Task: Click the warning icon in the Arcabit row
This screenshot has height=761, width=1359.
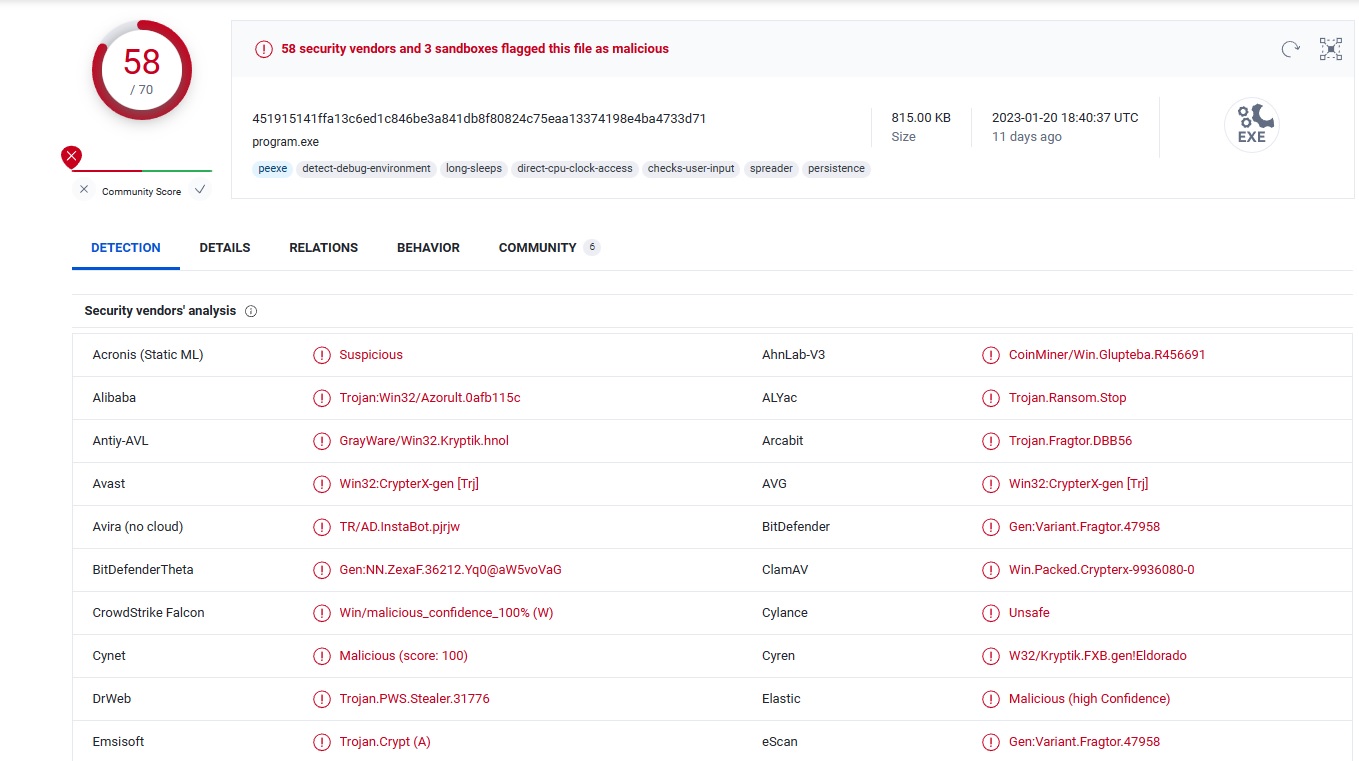Action: click(991, 441)
